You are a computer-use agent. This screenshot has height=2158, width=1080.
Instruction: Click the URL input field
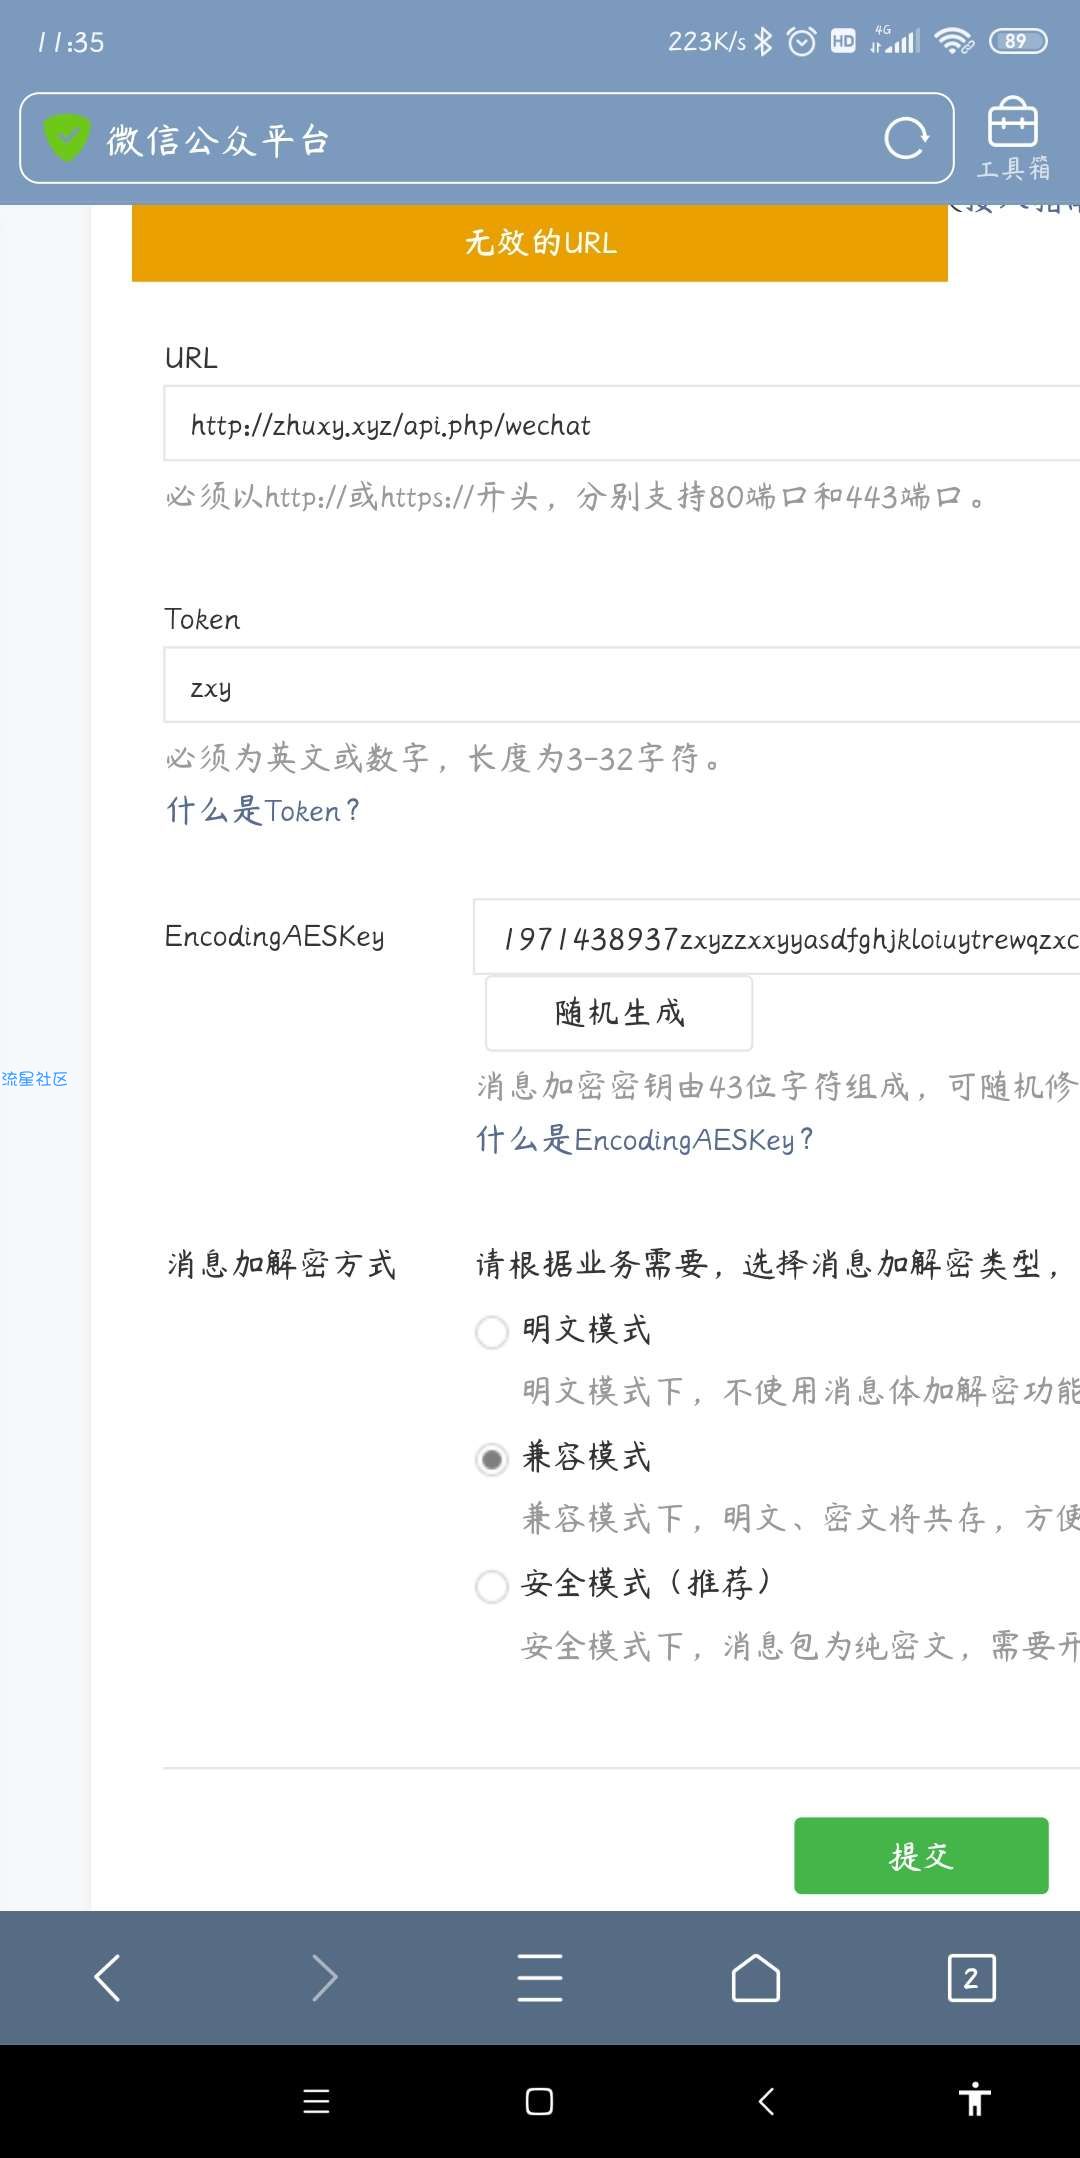622,424
